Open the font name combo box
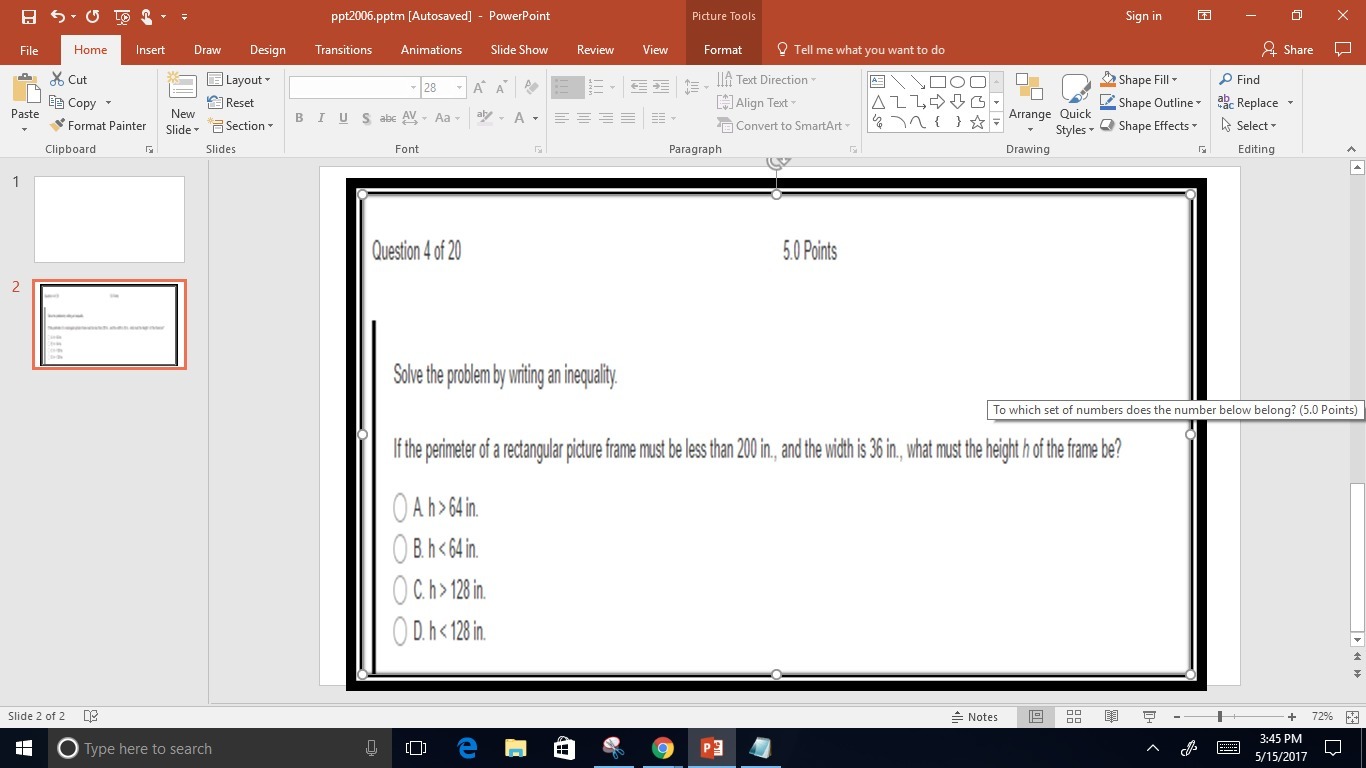 click(x=354, y=88)
